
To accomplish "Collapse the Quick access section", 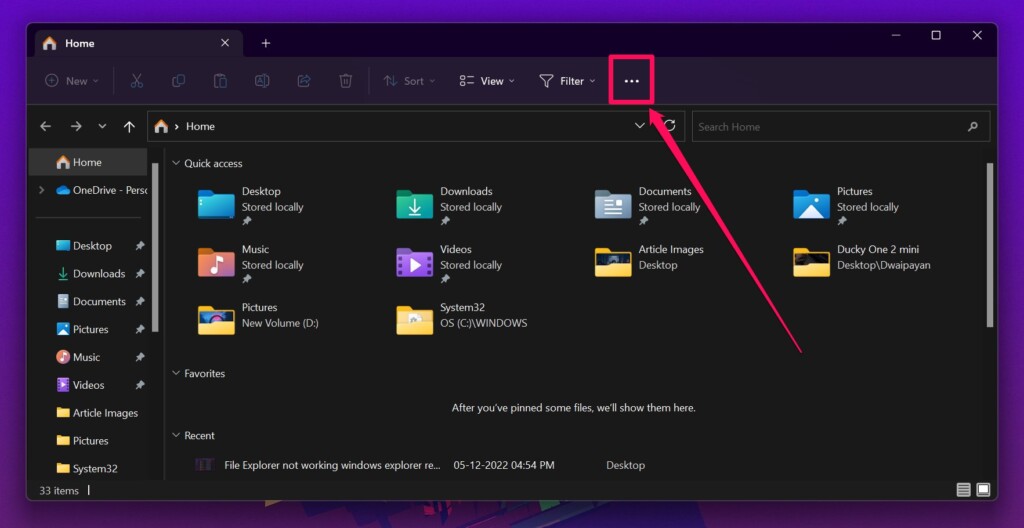I will [176, 163].
